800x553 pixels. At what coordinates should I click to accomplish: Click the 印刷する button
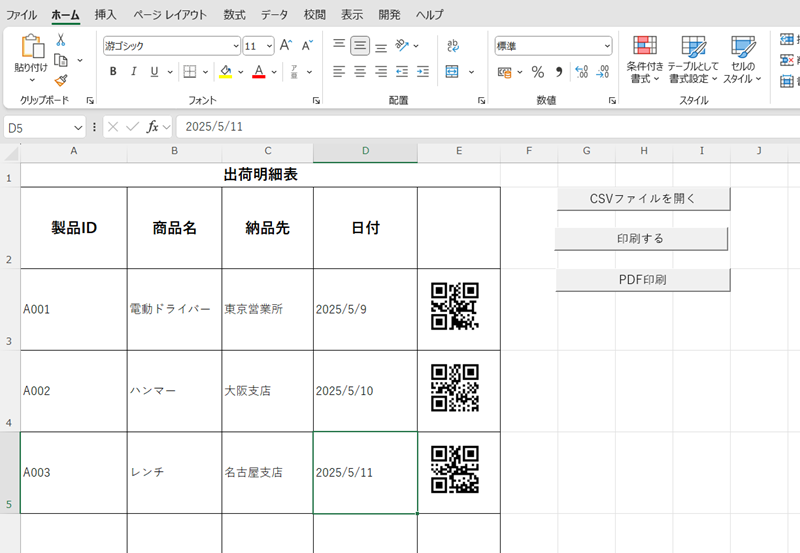pos(641,239)
